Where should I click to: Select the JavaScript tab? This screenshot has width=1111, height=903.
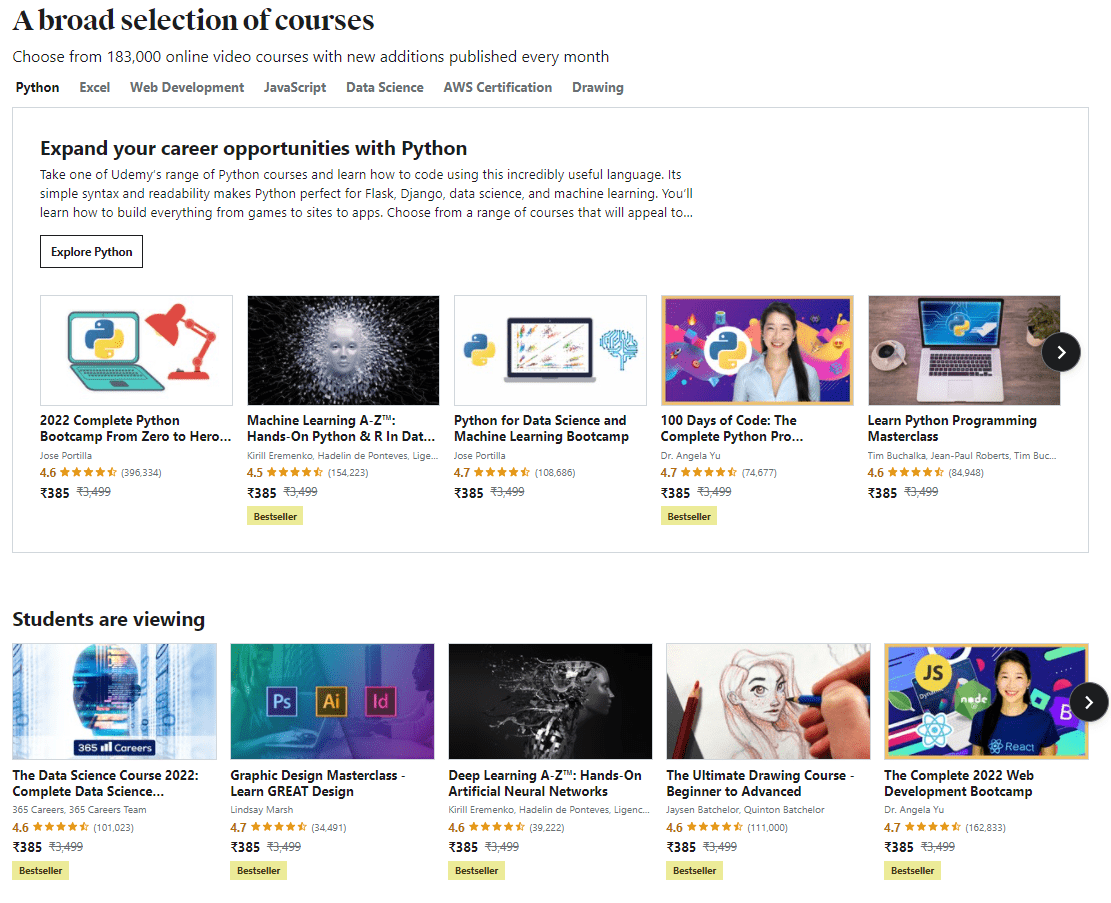pyautogui.click(x=295, y=87)
